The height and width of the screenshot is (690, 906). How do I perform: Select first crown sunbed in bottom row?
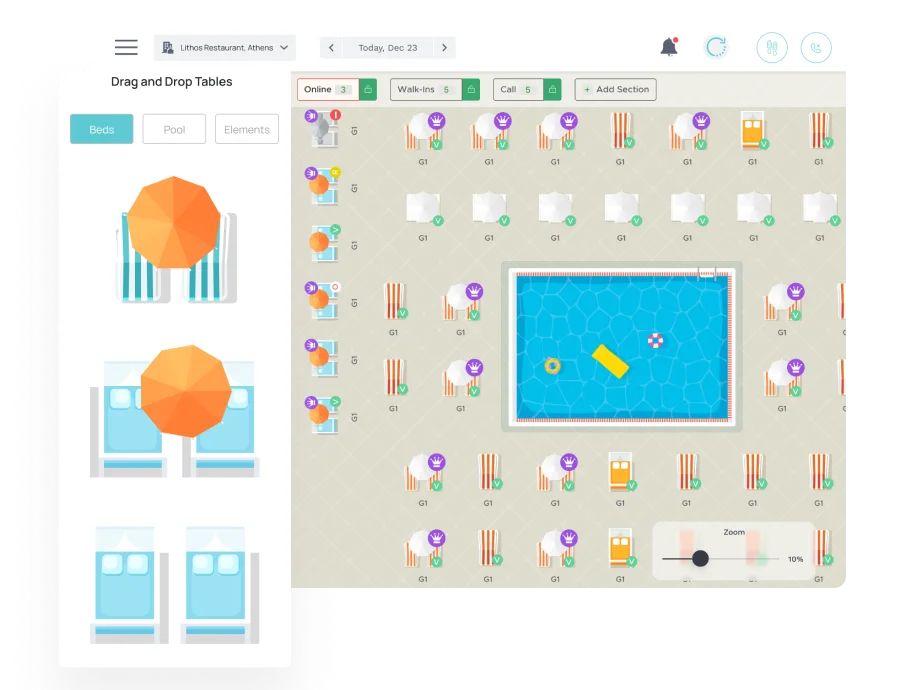pyautogui.click(x=424, y=549)
